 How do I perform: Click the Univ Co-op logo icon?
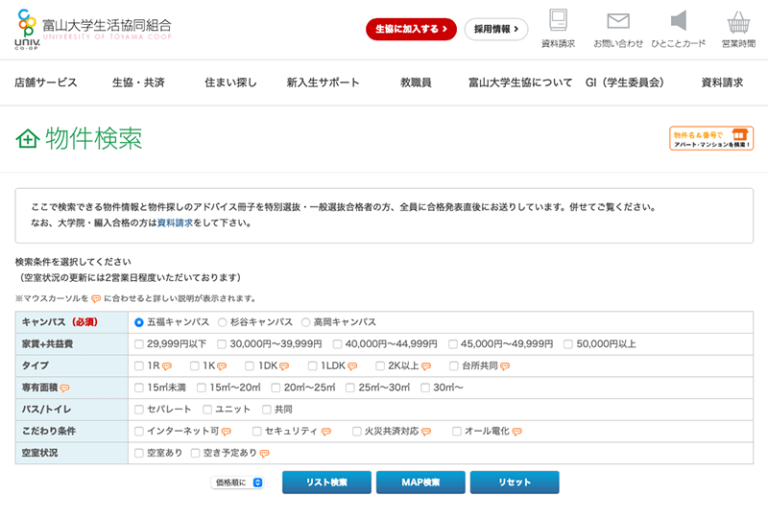click(27, 29)
